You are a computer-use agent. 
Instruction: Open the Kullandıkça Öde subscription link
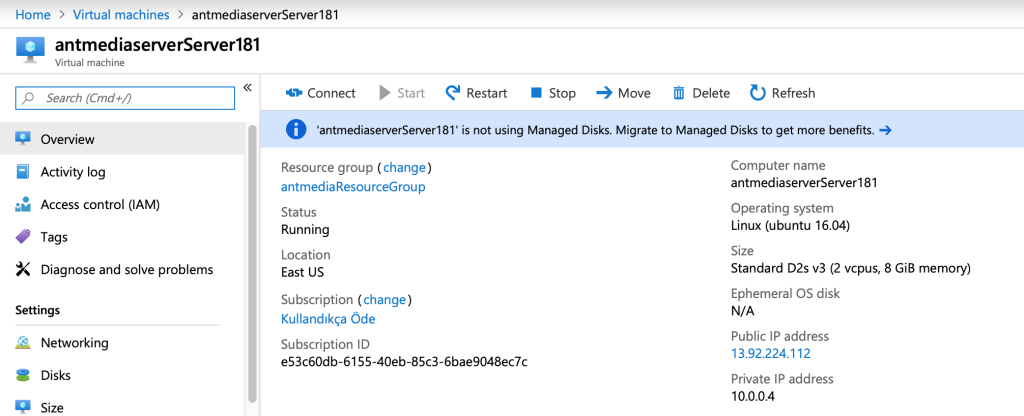[x=328, y=319]
